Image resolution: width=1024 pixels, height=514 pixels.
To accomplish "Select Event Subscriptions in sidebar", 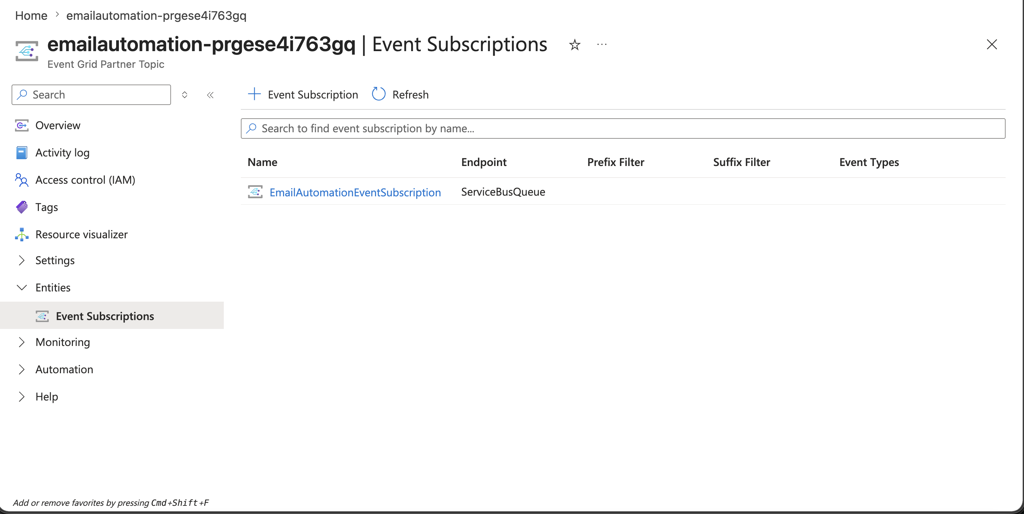I will [104, 316].
